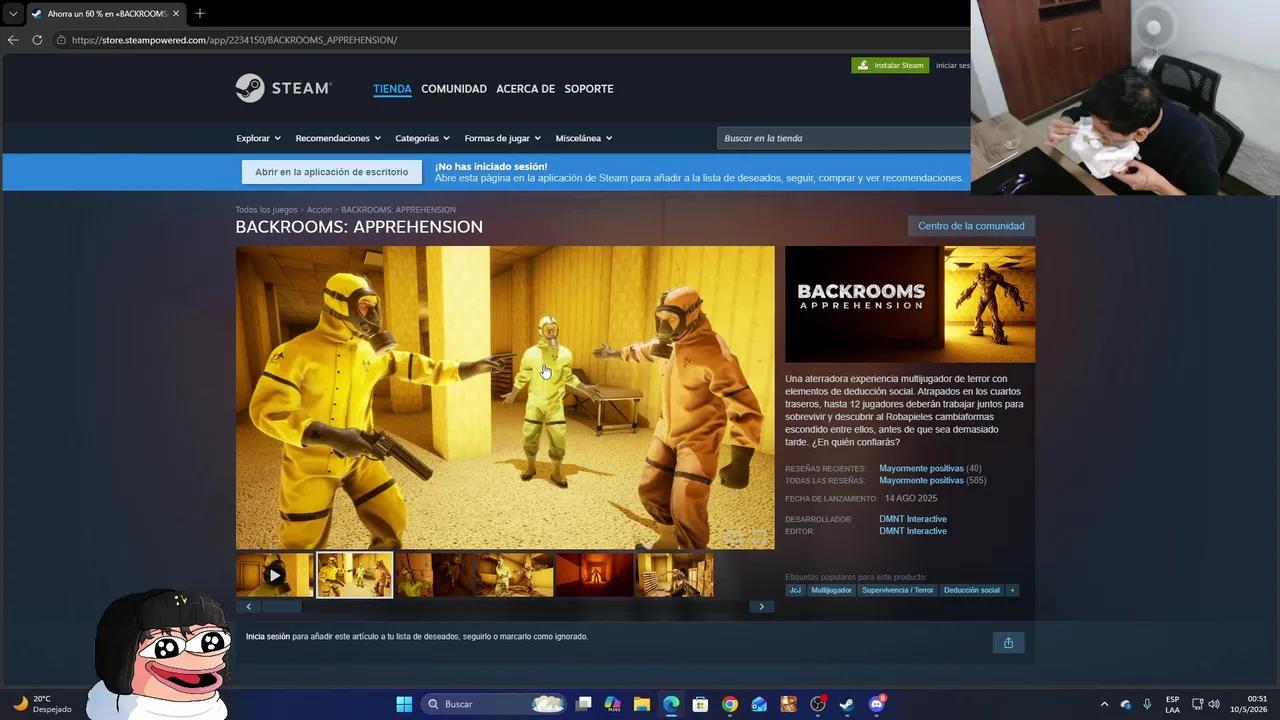Click Todos los juegos breadcrumb
Image resolution: width=1280 pixels, height=720 pixels.
click(x=266, y=210)
